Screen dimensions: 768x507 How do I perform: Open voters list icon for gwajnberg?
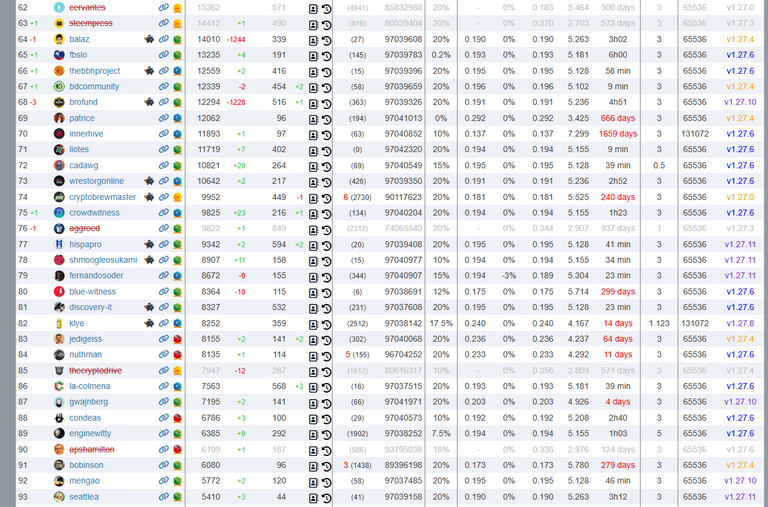tap(313, 403)
